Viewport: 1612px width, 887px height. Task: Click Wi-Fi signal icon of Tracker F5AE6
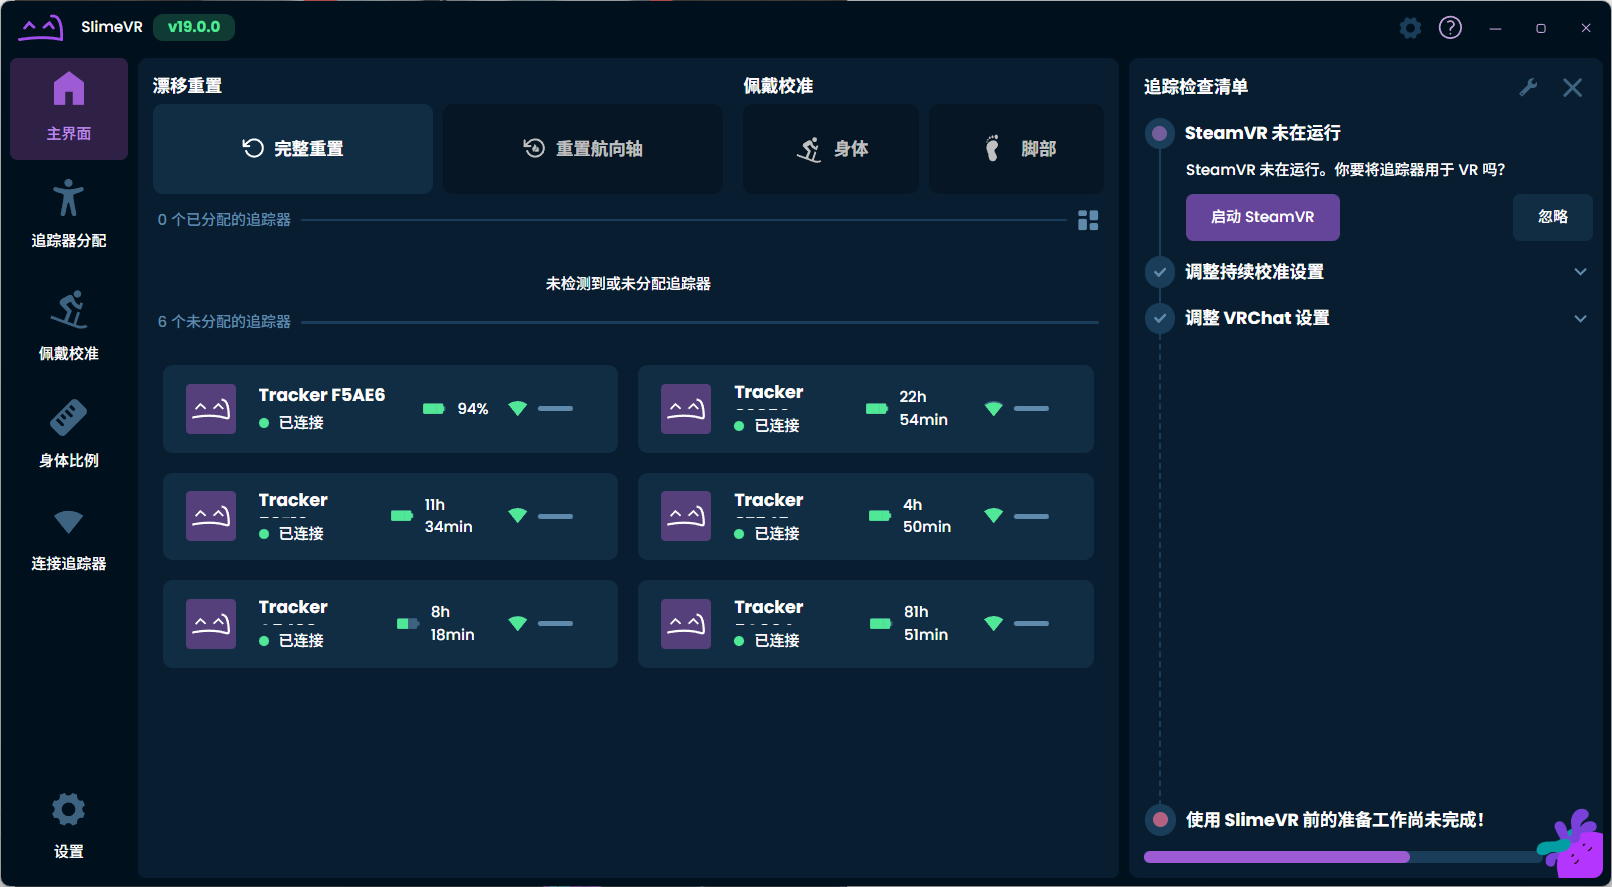coord(517,408)
